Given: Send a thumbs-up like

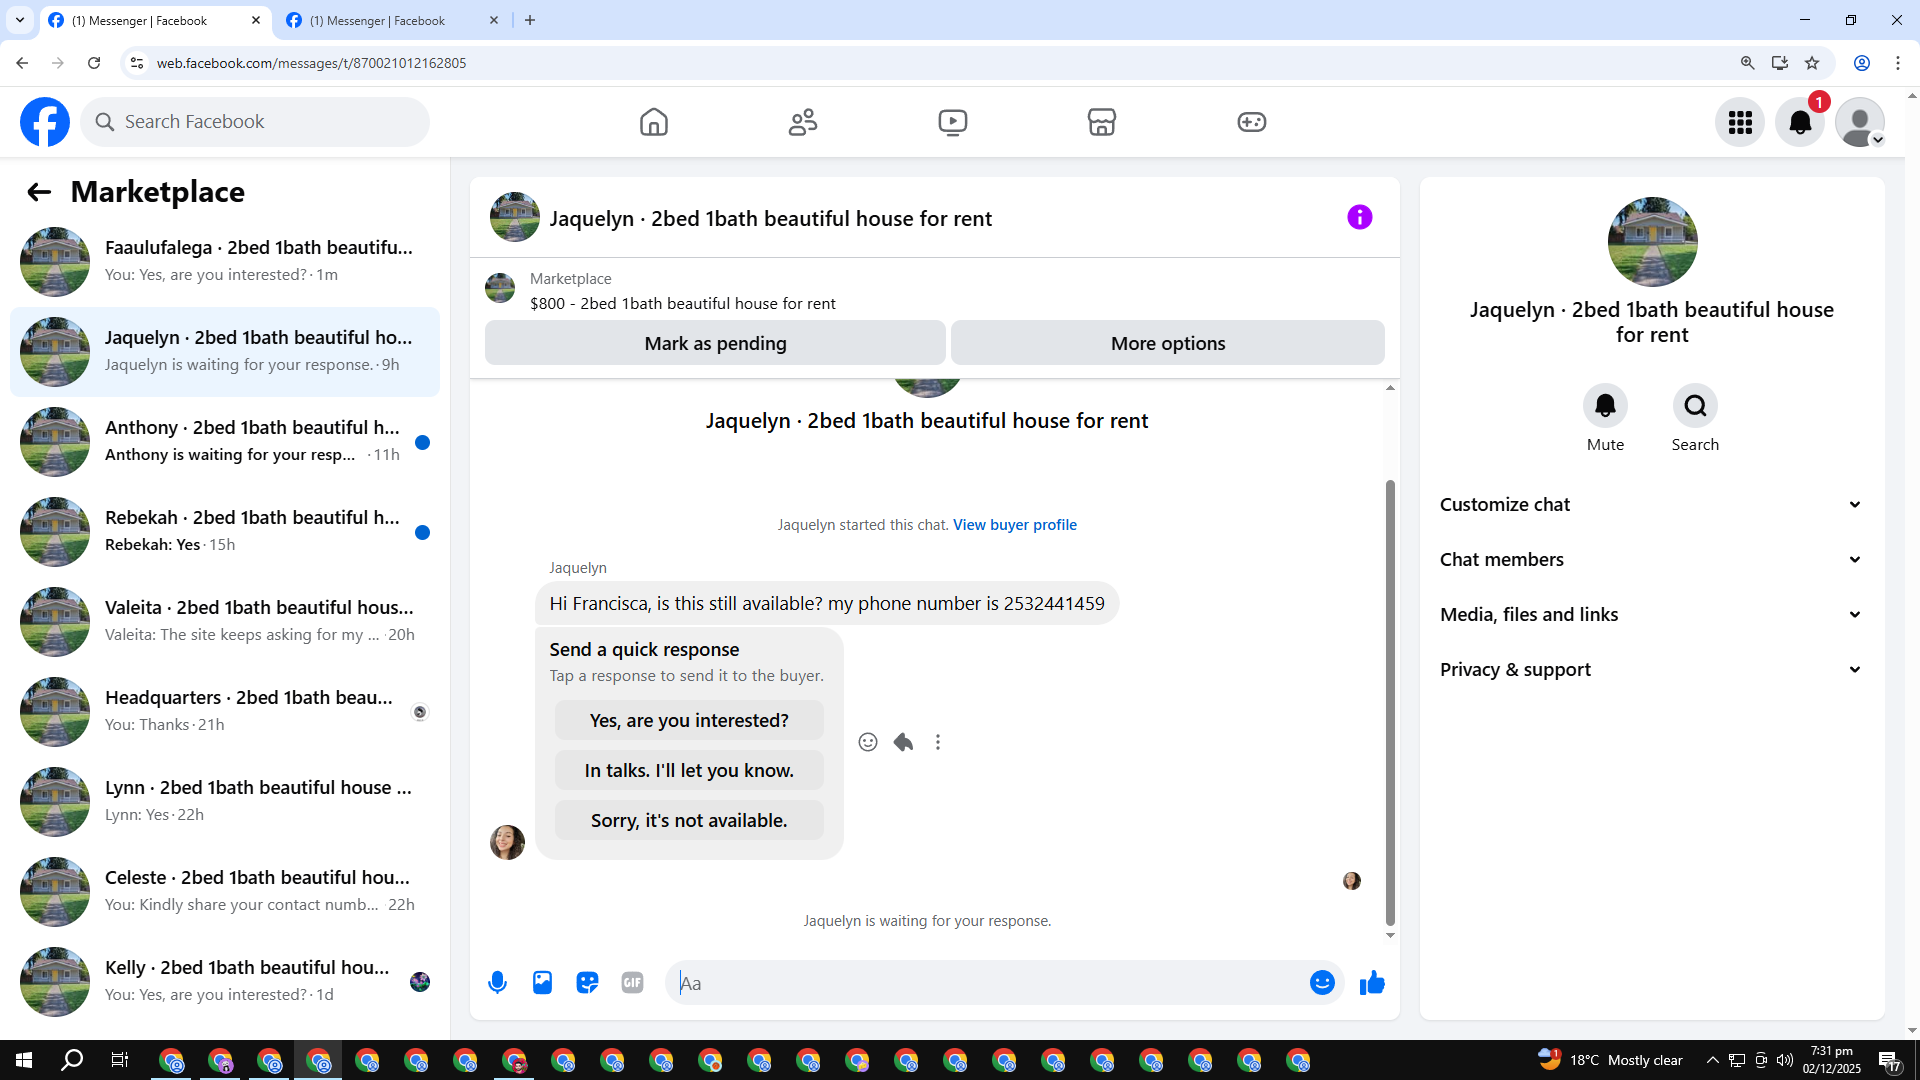Looking at the screenshot, I should (x=1372, y=983).
